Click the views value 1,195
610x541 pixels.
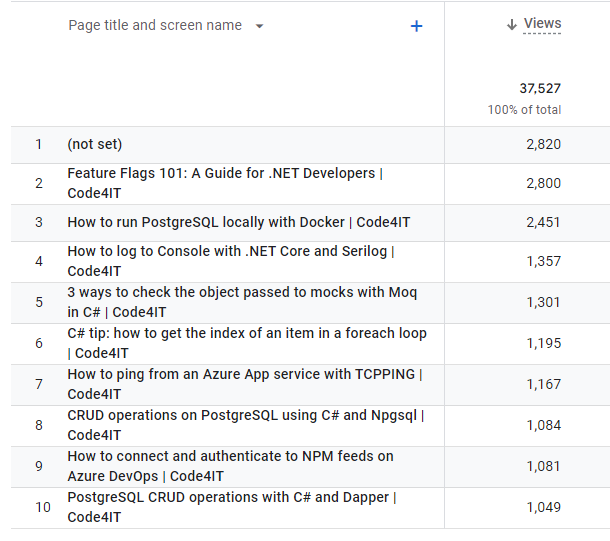pyautogui.click(x=543, y=343)
